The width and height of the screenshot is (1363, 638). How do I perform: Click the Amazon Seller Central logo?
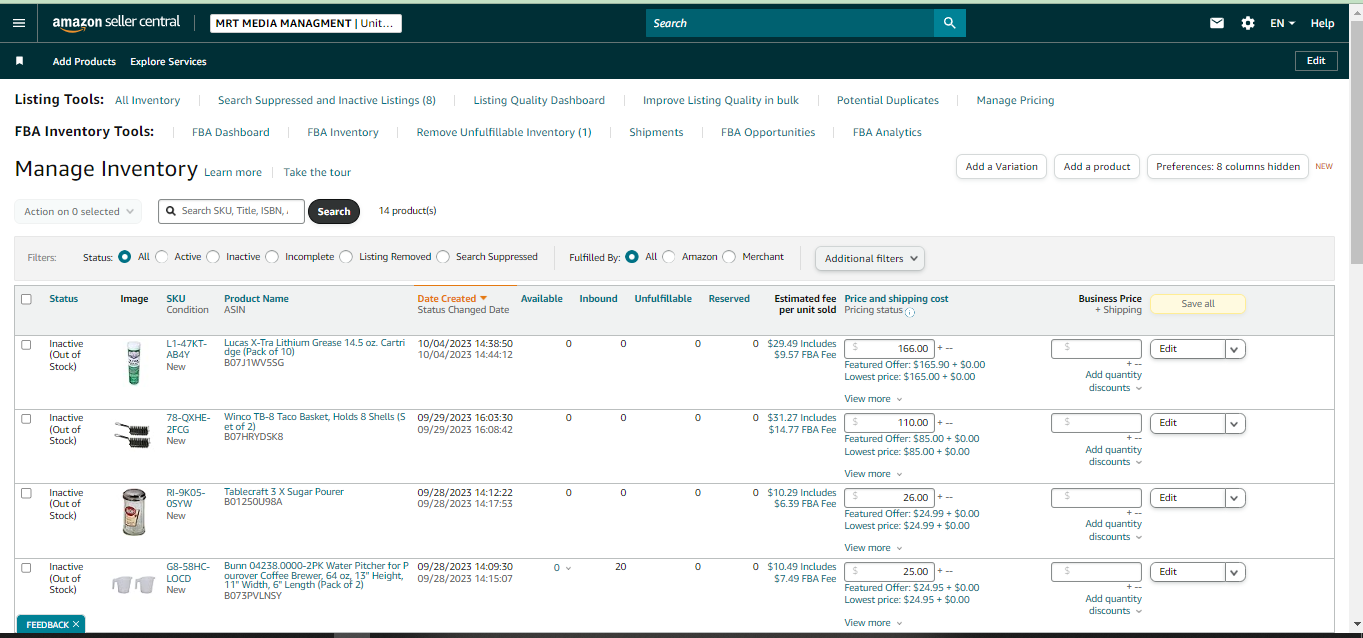(x=117, y=23)
